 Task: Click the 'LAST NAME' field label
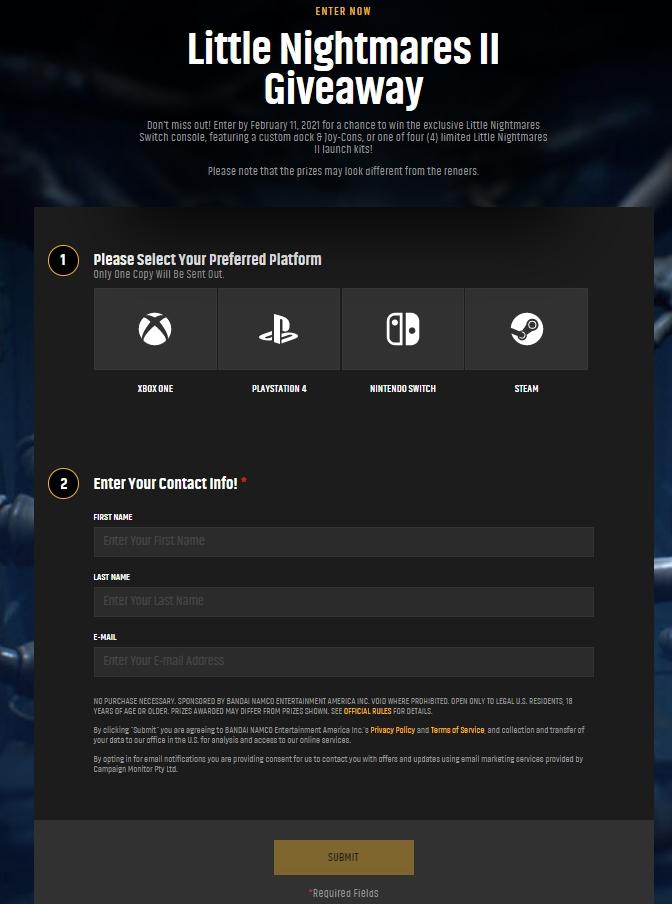[112, 577]
